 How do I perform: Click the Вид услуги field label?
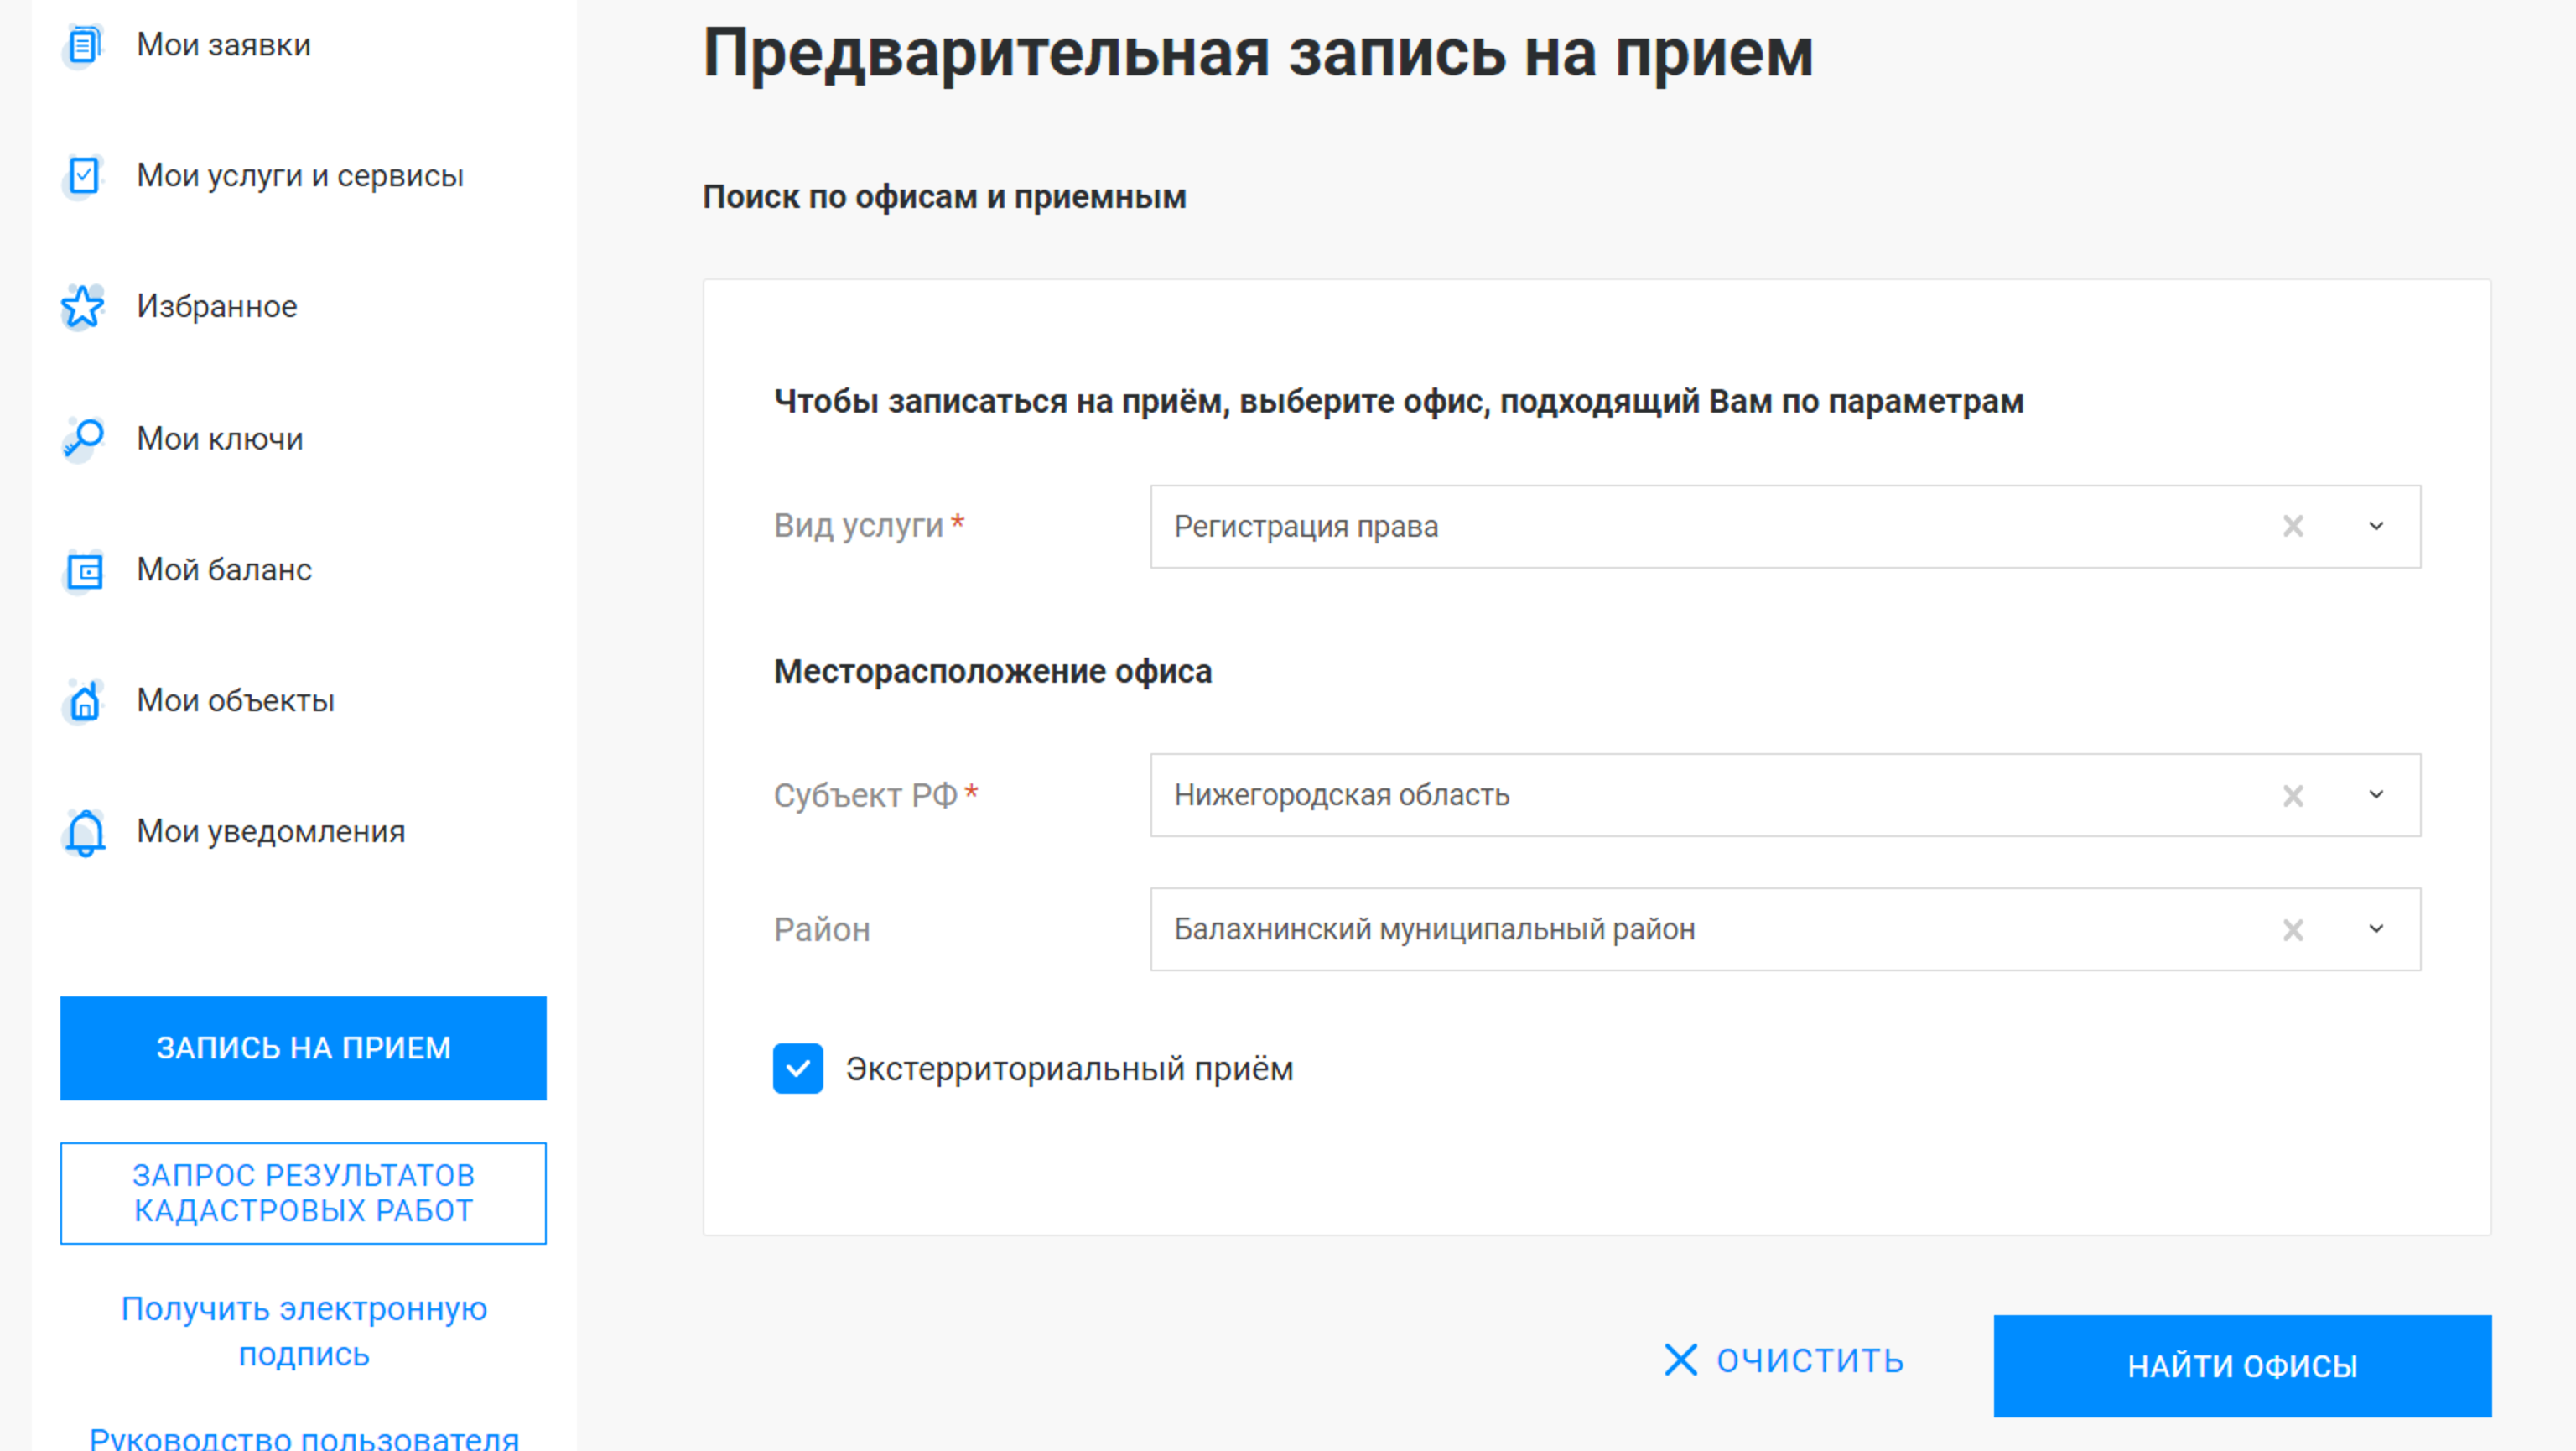pyautogui.click(x=858, y=526)
